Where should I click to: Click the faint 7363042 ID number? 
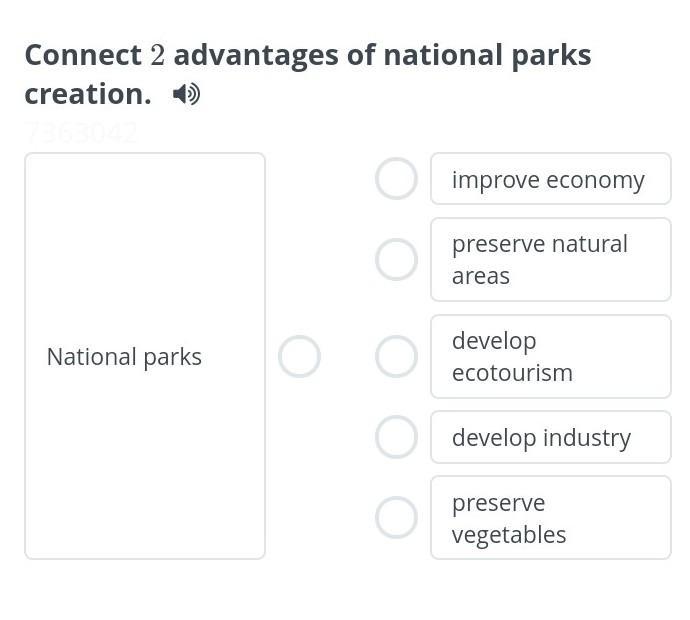[81, 132]
